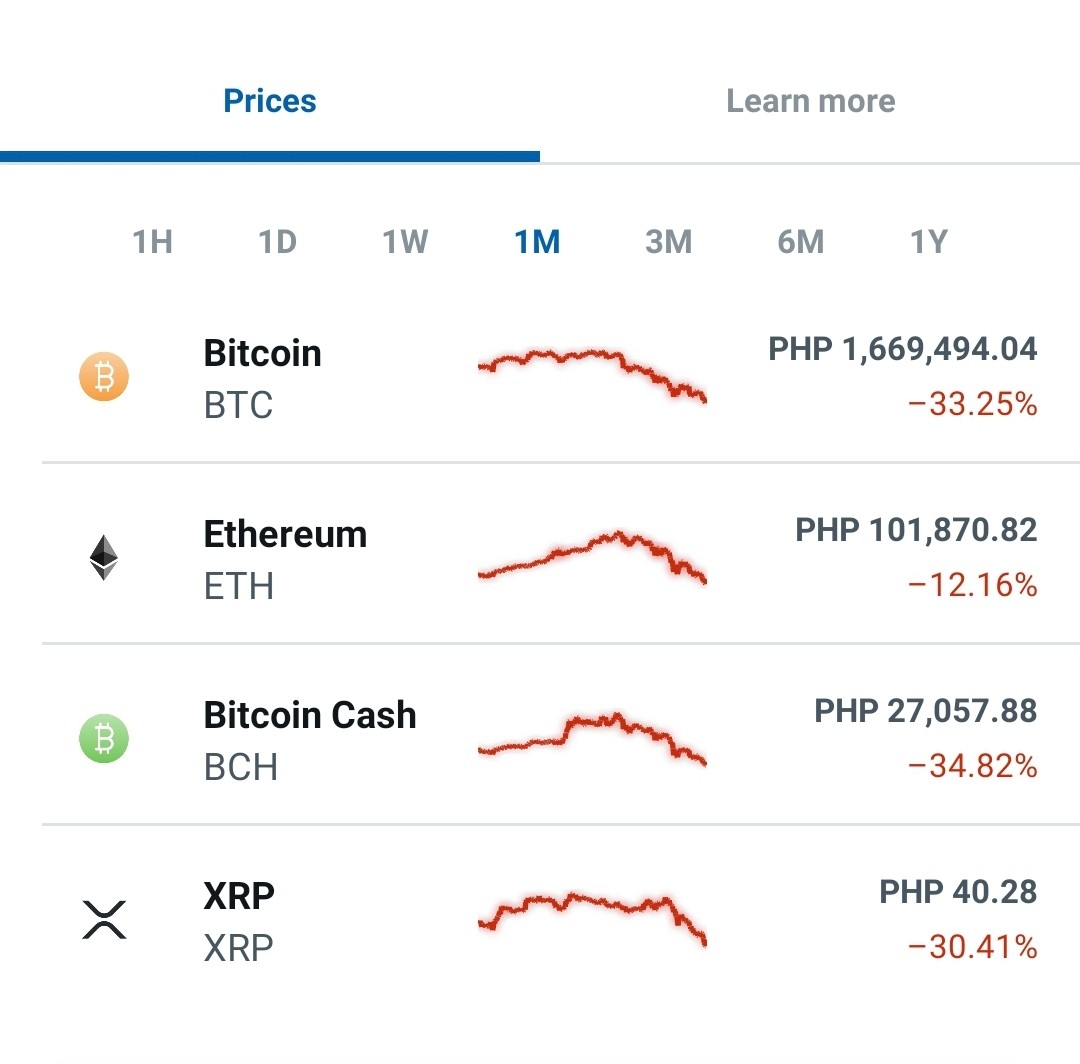Tap the XRP price PHP 40.28
Viewport: 1080px width, 1064px height.
(x=958, y=892)
